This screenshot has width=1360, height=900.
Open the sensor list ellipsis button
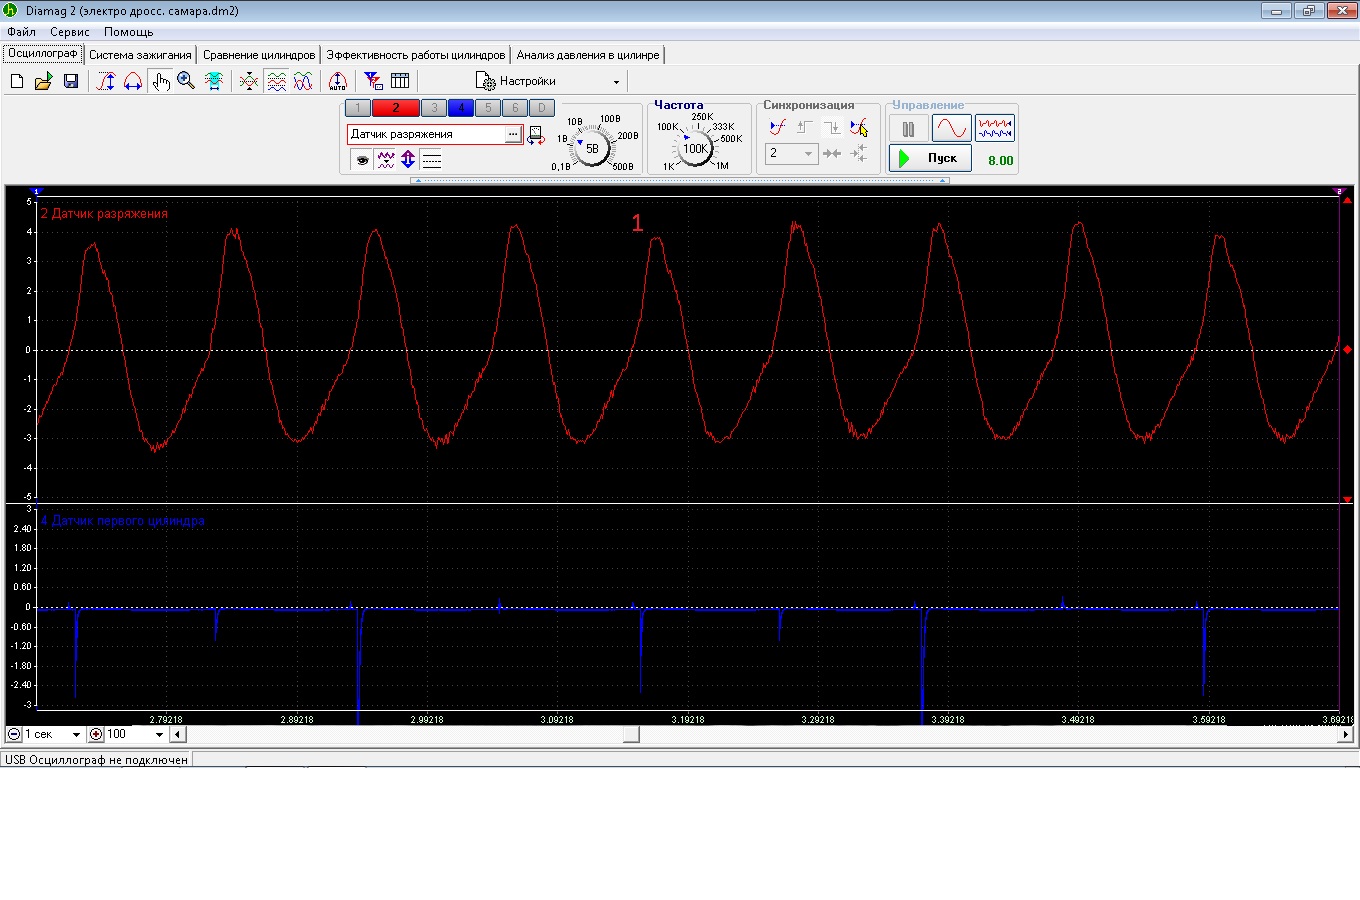(513, 134)
